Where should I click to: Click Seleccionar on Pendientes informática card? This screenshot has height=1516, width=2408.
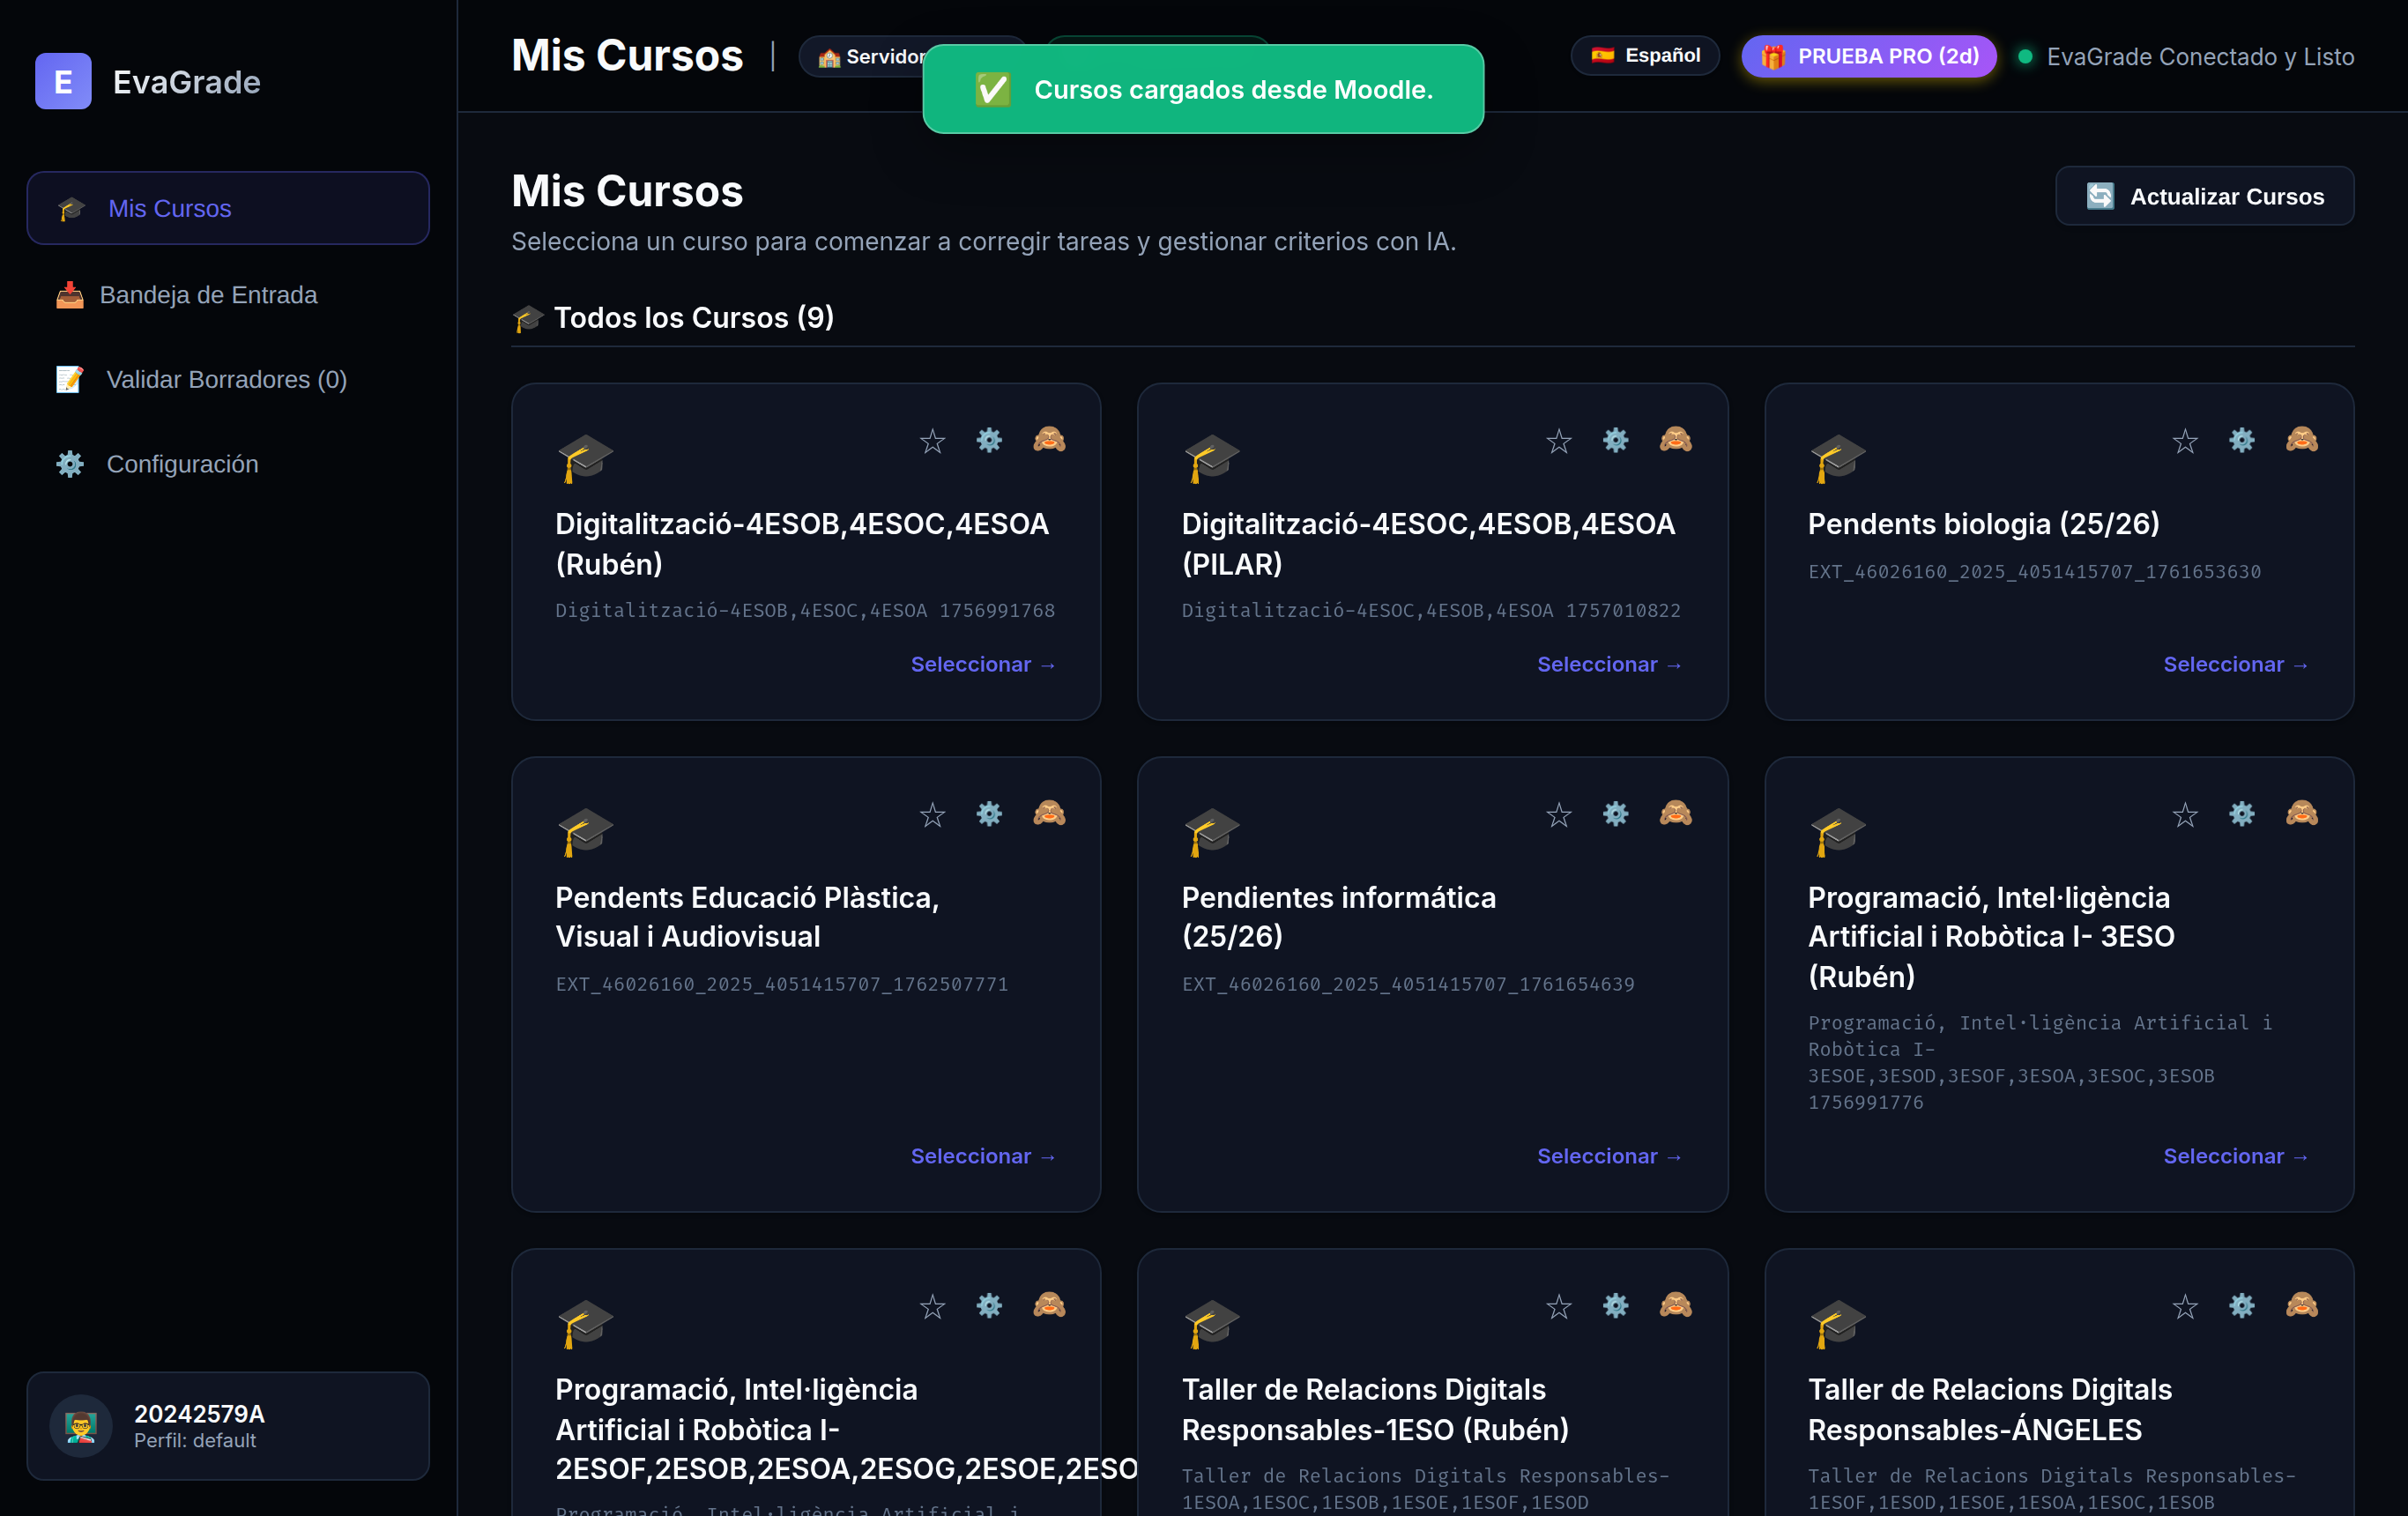point(1609,1156)
